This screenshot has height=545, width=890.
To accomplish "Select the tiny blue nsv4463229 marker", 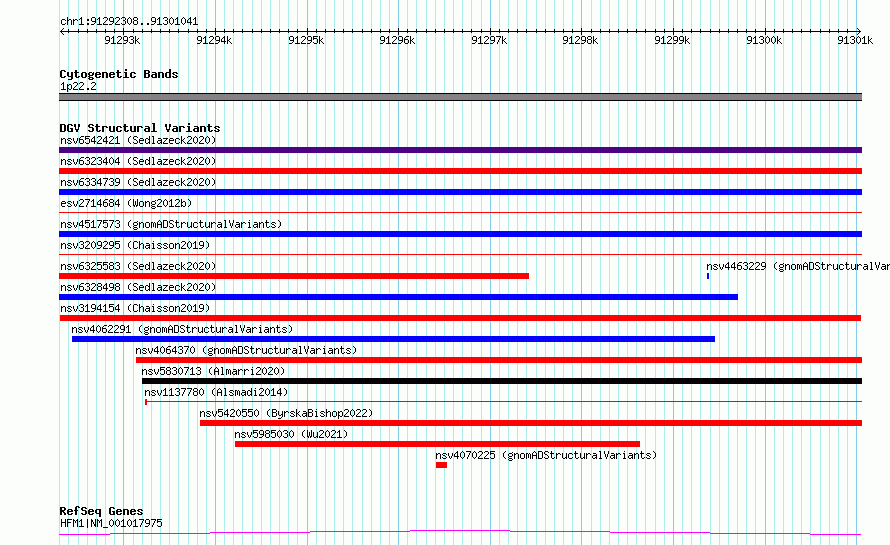I will tap(708, 276).
